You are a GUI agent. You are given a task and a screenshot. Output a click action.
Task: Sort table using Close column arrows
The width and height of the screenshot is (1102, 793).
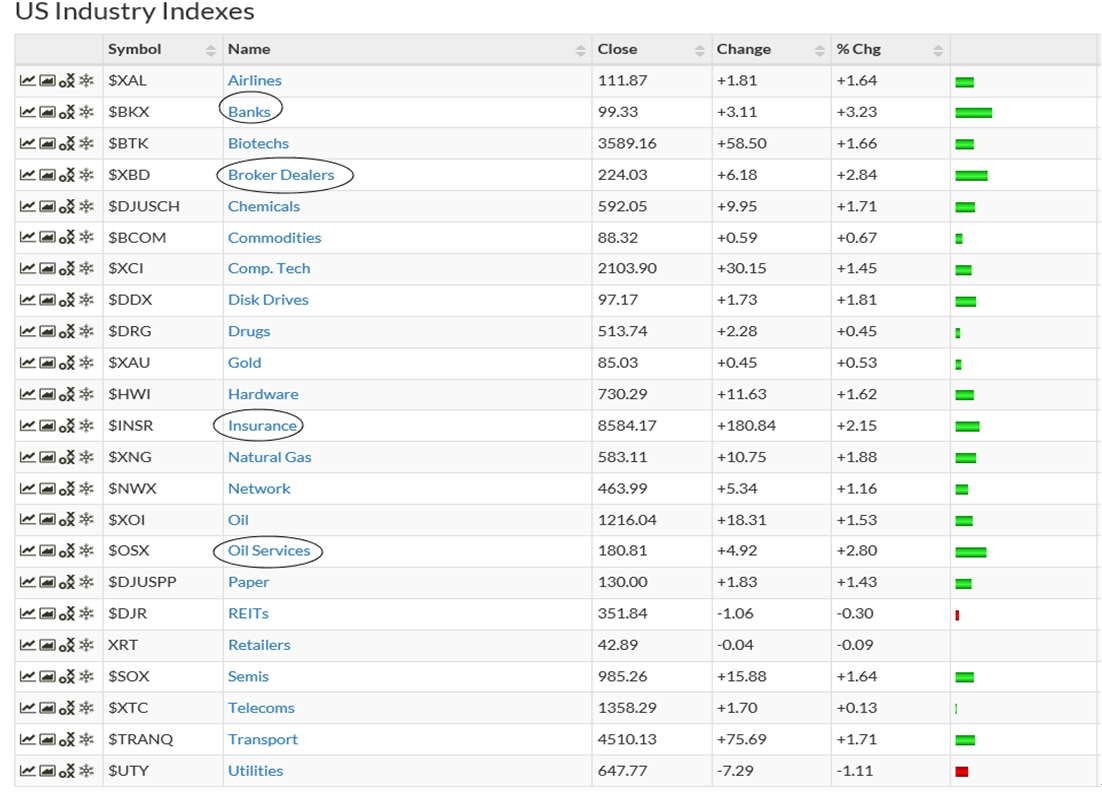pyautogui.click(x=700, y=50)
